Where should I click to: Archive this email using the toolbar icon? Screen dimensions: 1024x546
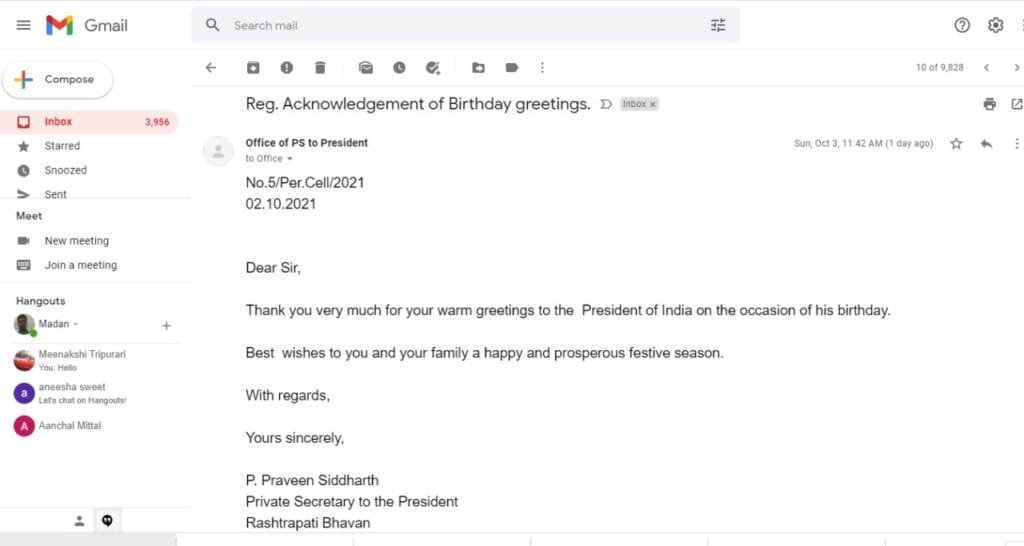(253, 67)
